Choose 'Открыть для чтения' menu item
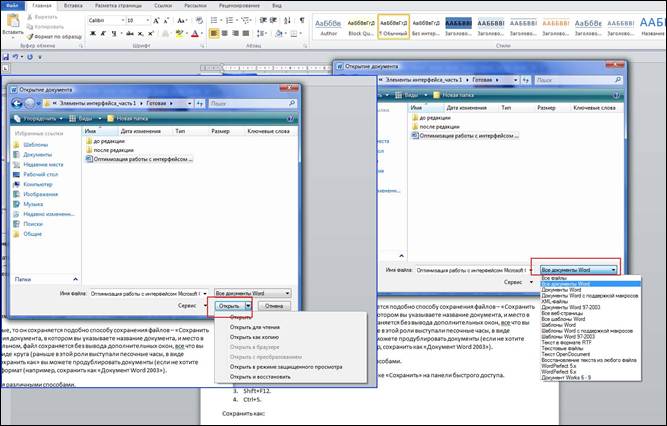The width and height of the screenshot is (667, 426). click(255, 327)
